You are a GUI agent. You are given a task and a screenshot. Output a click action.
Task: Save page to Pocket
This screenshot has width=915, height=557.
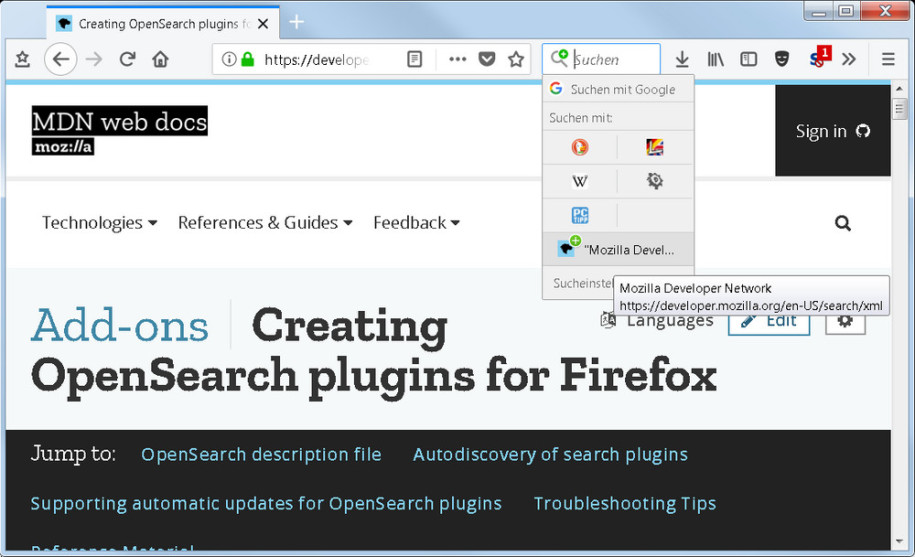tap(487, 59)
